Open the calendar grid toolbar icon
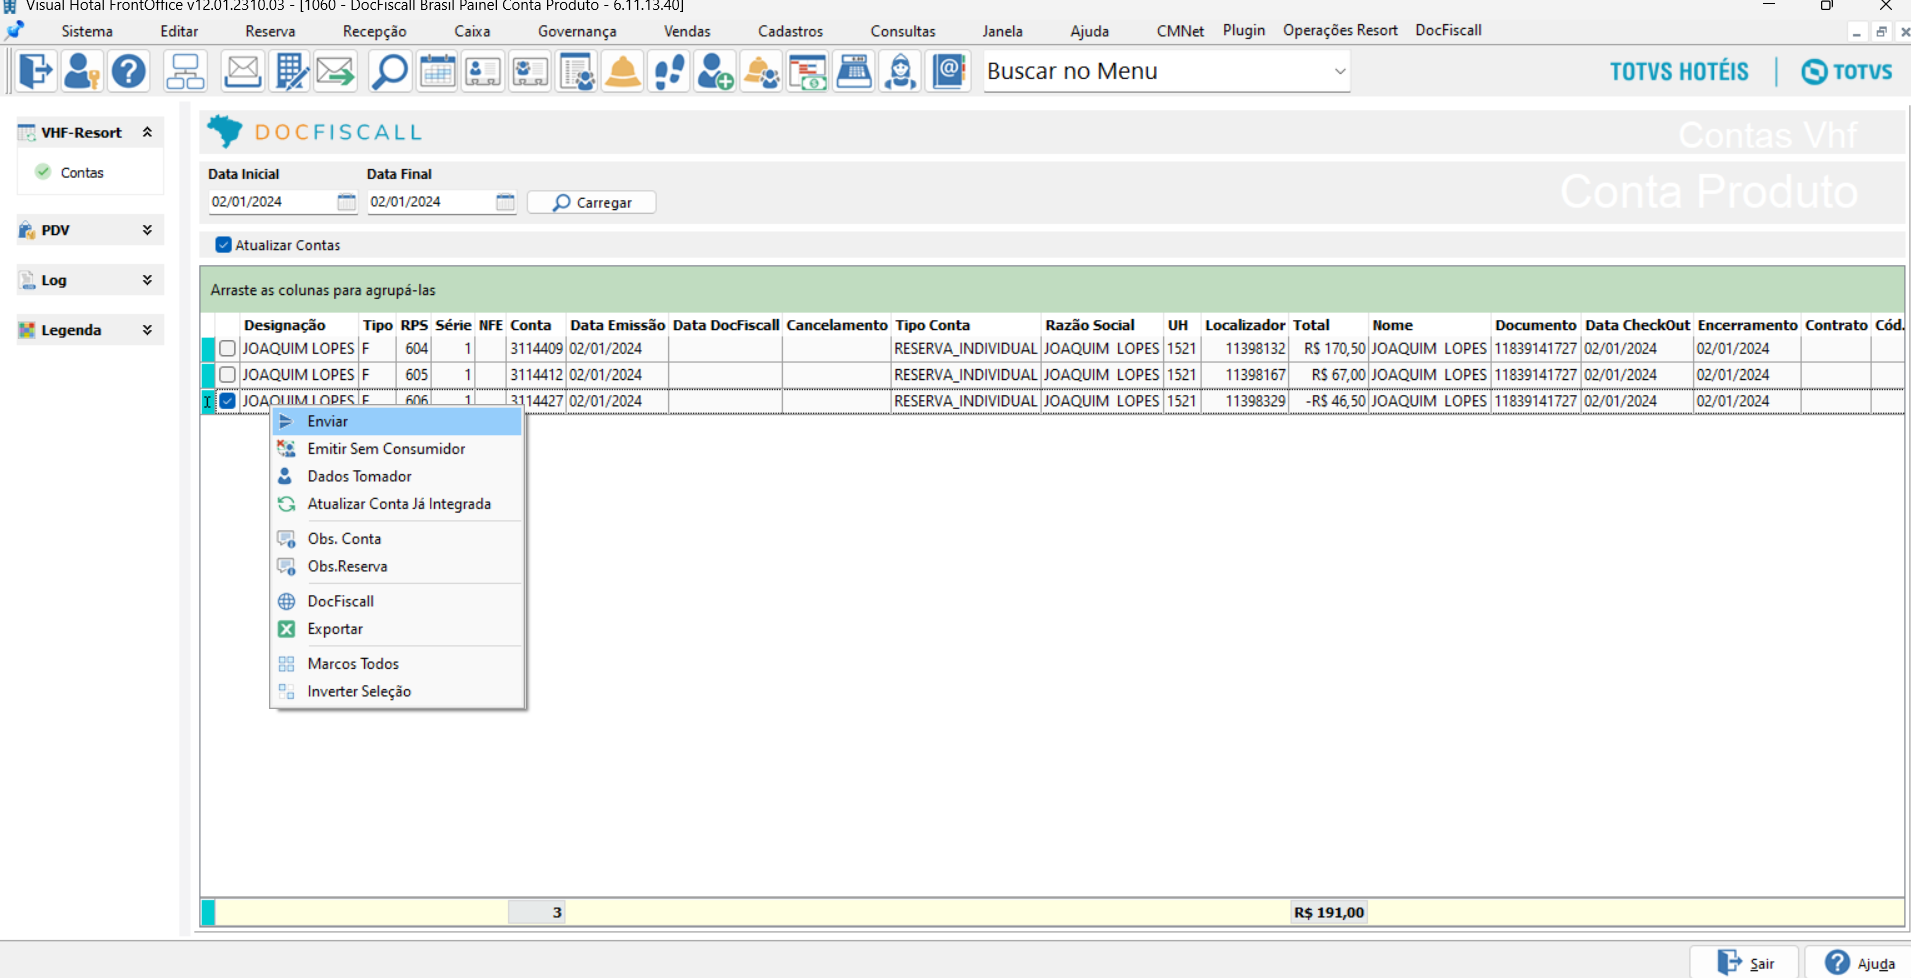The image size is (1911, 978). 437,72
